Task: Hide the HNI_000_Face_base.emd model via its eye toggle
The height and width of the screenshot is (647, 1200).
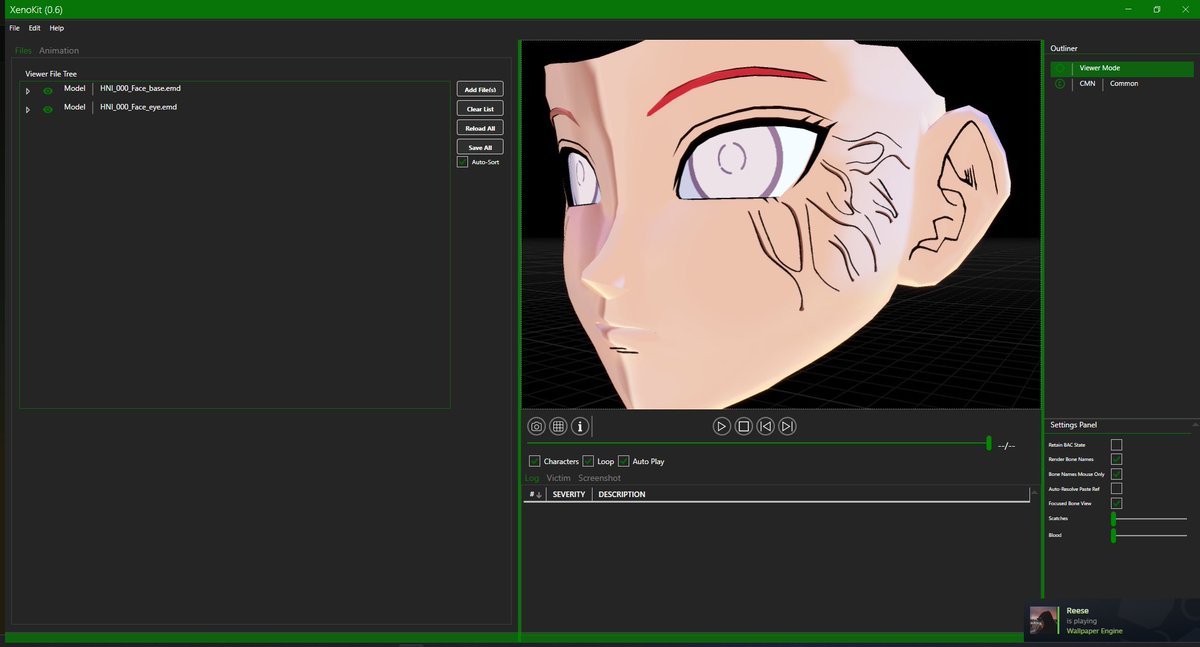Action: 47,88
